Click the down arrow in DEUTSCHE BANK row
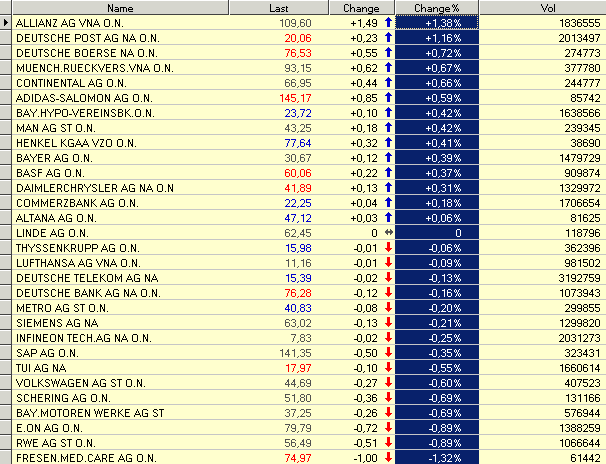The width and height of the screenshot is (606, 464). [x=388, y=293]
